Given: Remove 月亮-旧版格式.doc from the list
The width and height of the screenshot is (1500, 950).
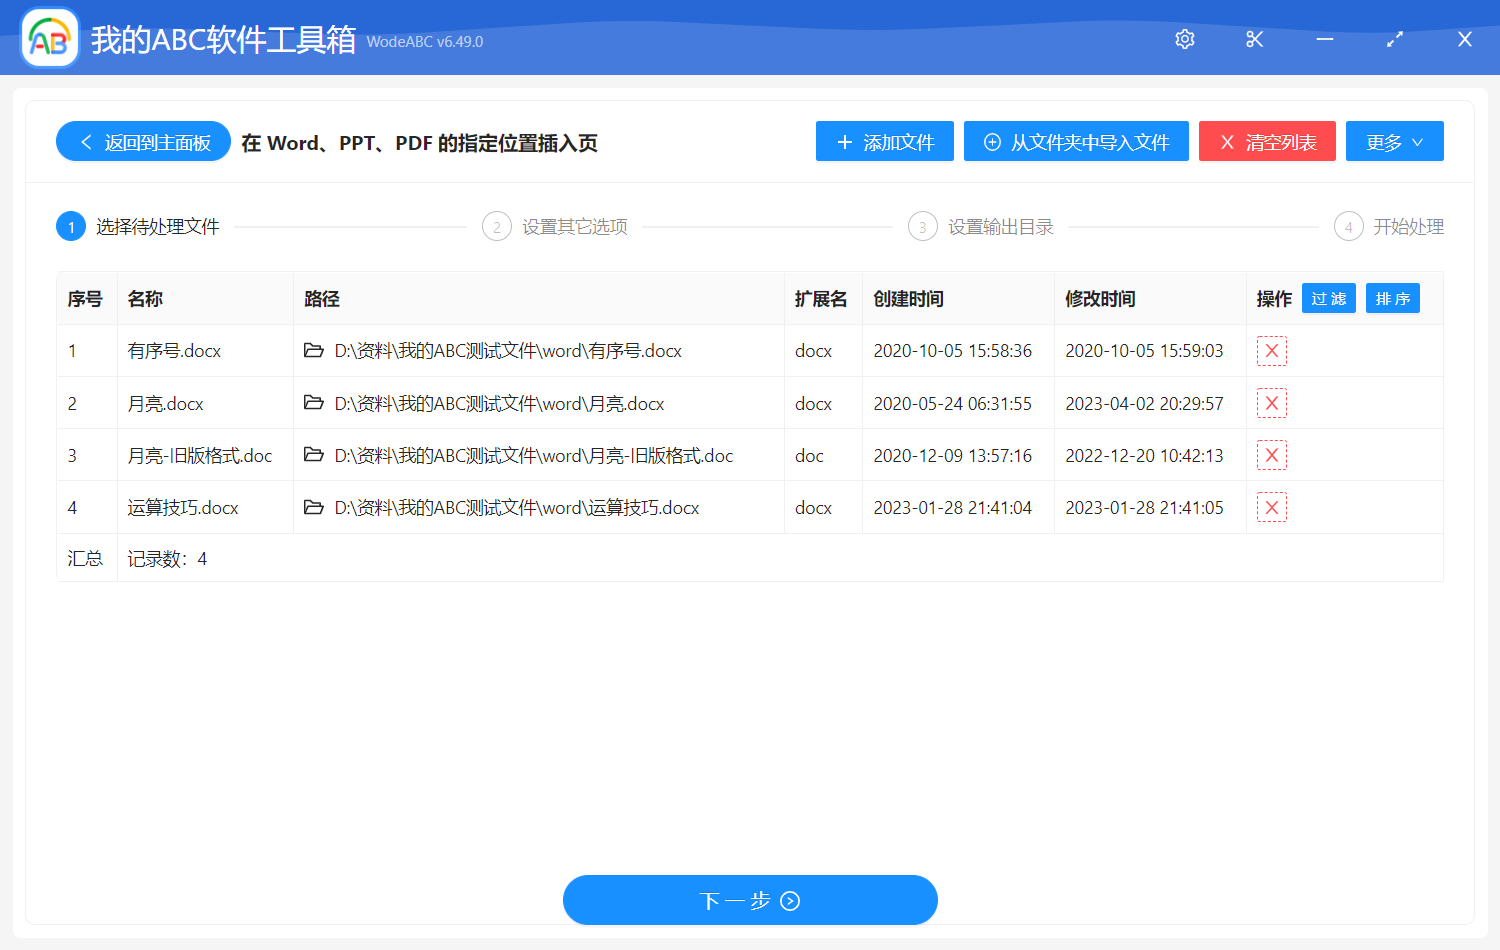Looking at the screenshot, I should (x=1271, y=455).
